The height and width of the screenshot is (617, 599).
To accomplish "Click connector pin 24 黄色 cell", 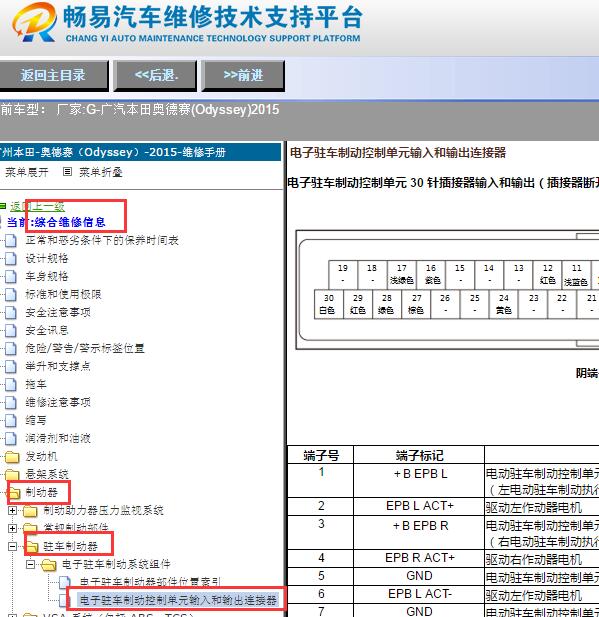I will pyautogui.click(x=503, y=305).
